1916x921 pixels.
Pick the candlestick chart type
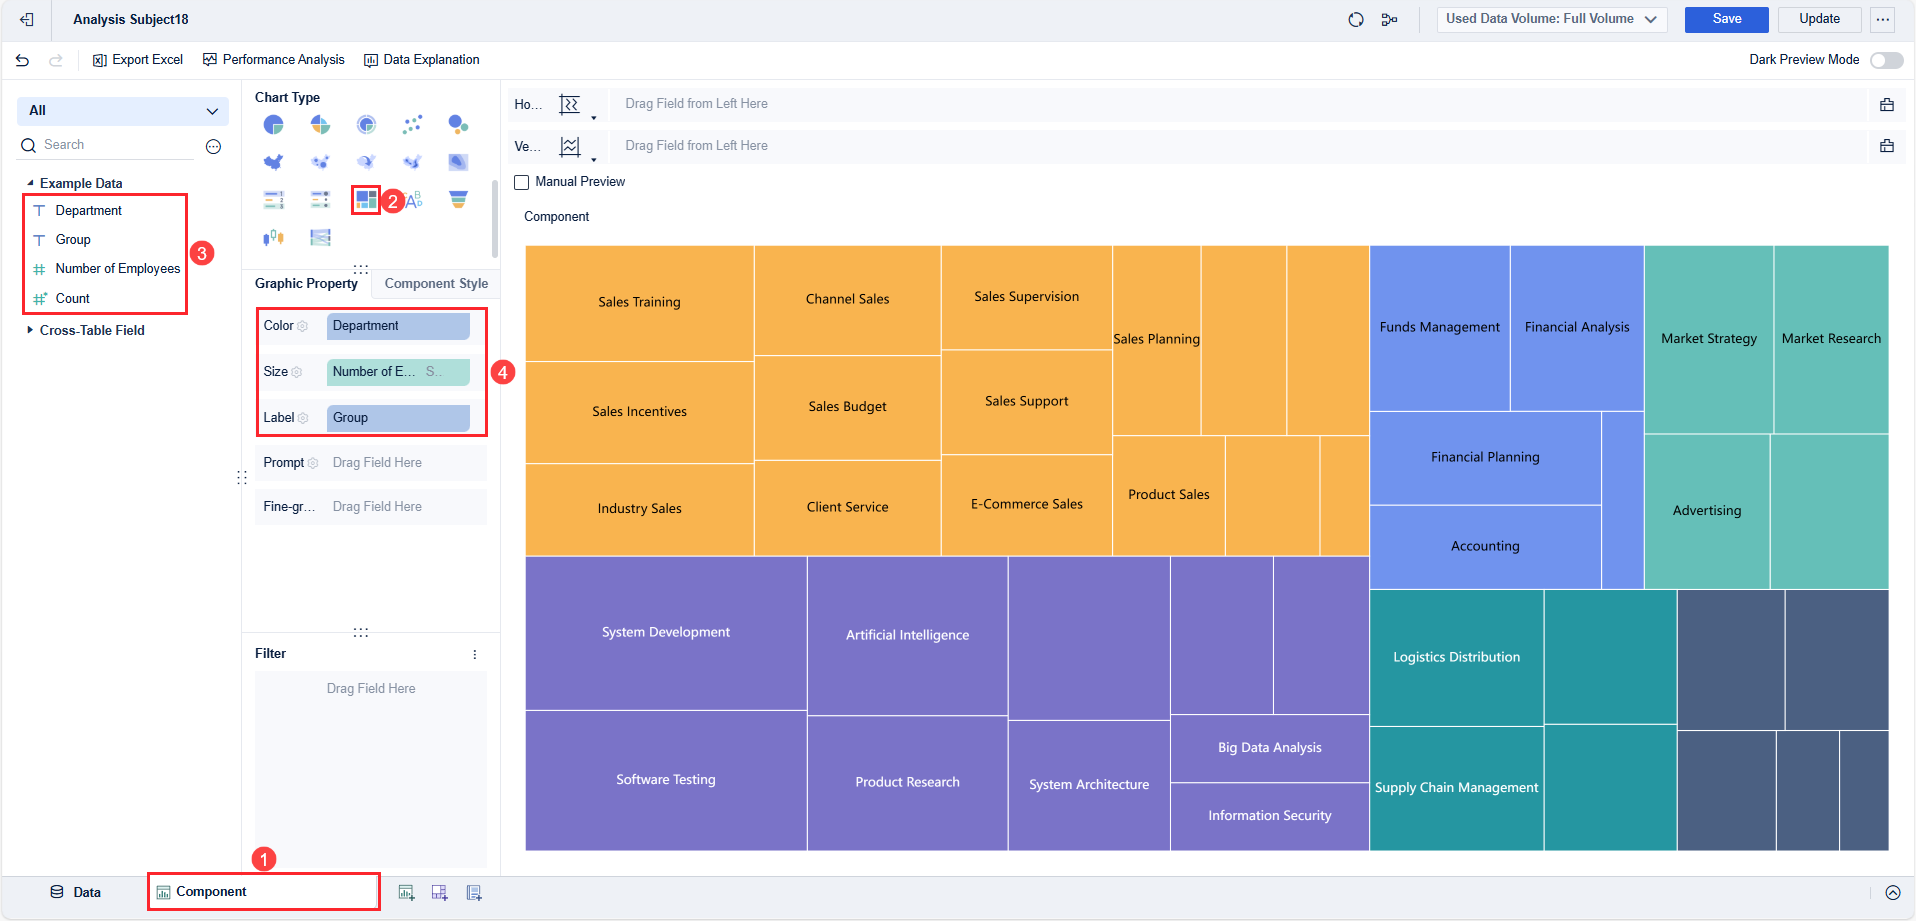coord(273,237)
